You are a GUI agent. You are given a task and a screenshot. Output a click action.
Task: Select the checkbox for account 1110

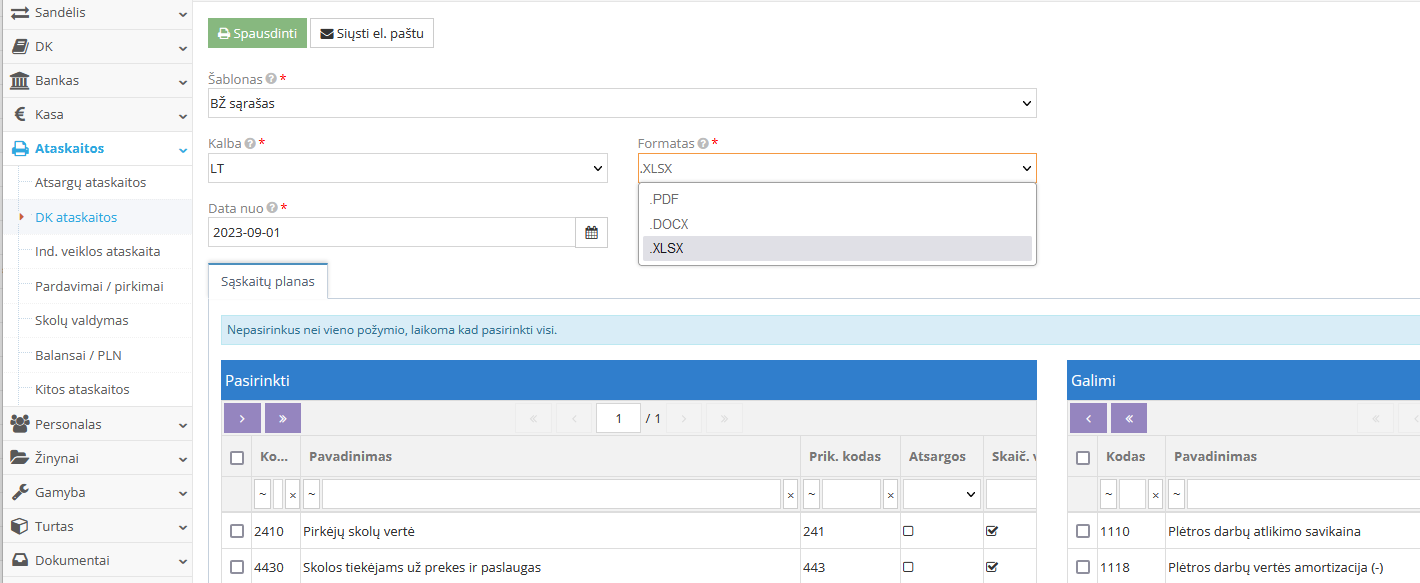pyautogui.click(x=1083, y=531)
